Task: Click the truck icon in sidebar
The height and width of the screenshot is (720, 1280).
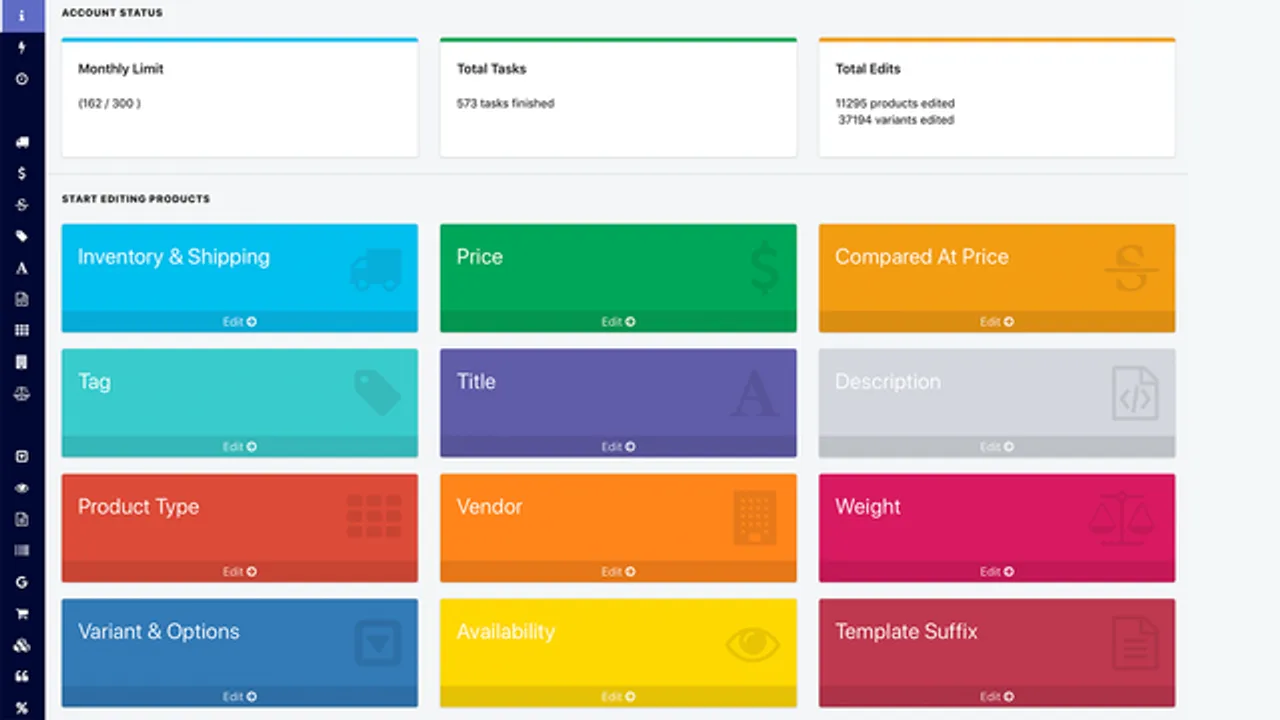Action: coord(22,143)
